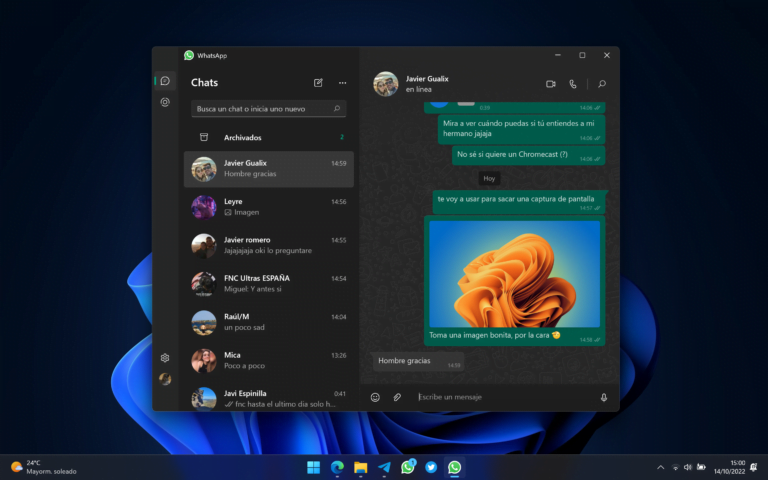Open Telegram from the taskbar

(x=384, y=467)
